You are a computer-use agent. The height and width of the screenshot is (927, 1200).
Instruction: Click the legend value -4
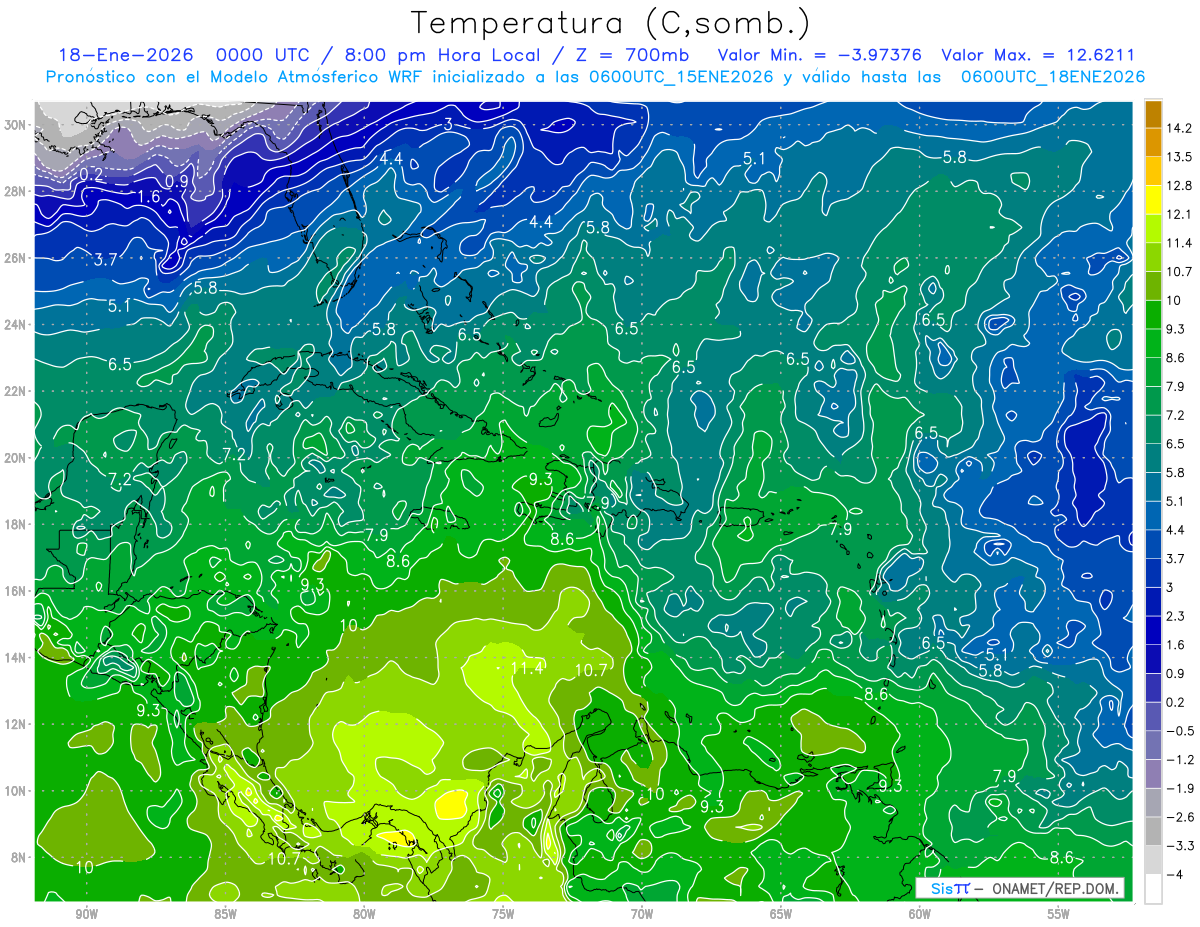(x=1176, y=874)
